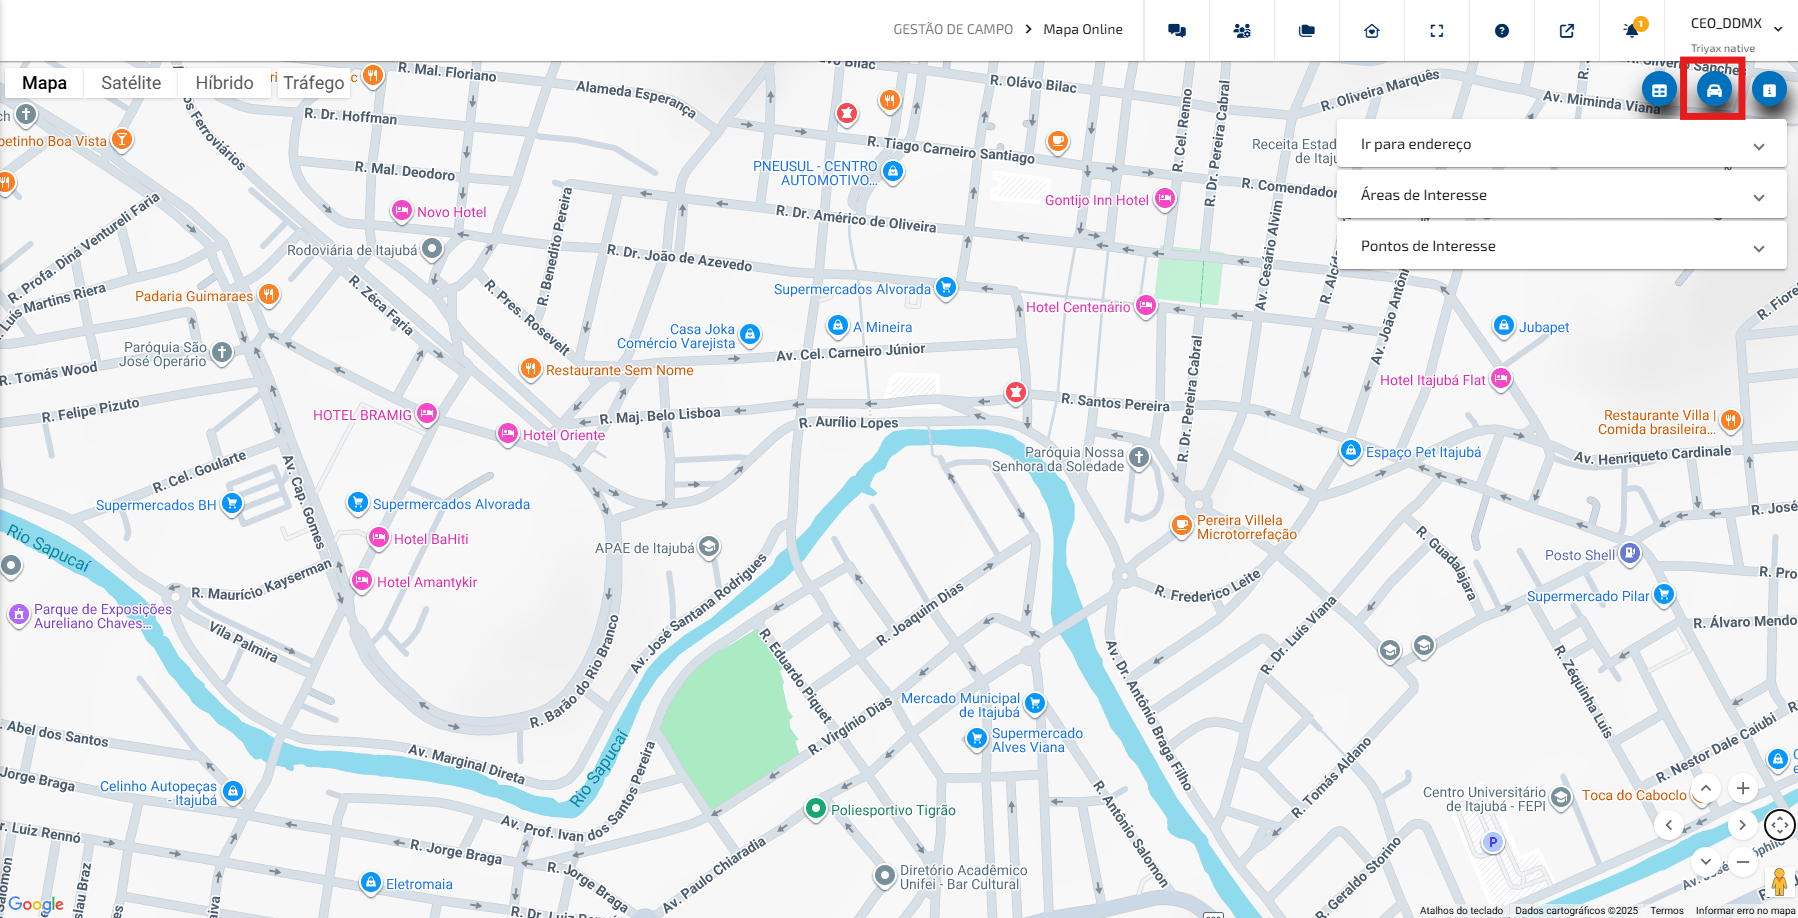Expand the Pontos de Interesse panel
The image size is (1798, 918).
click(1562, 246)
